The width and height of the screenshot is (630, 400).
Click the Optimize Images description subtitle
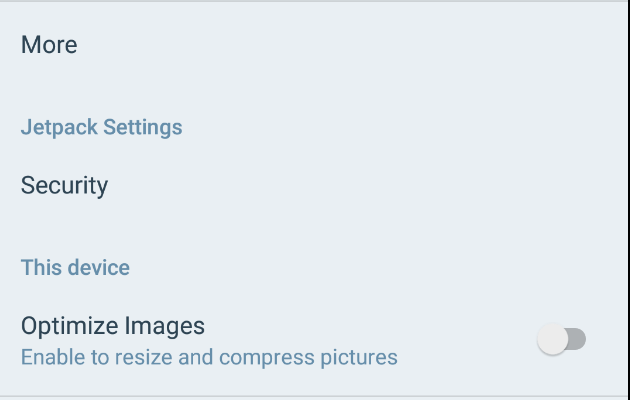point(209,357)
